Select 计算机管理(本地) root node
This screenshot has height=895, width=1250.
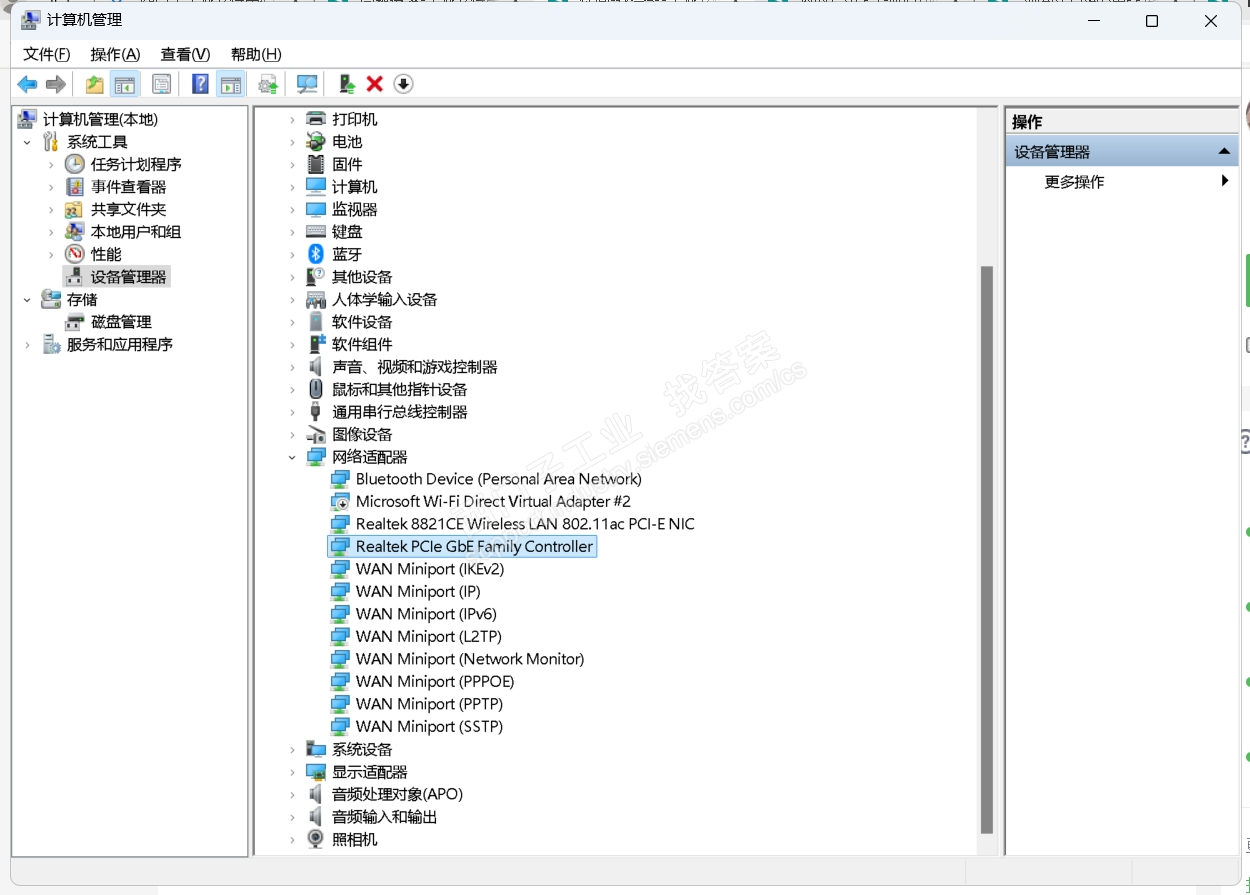(x=100, y=119)
